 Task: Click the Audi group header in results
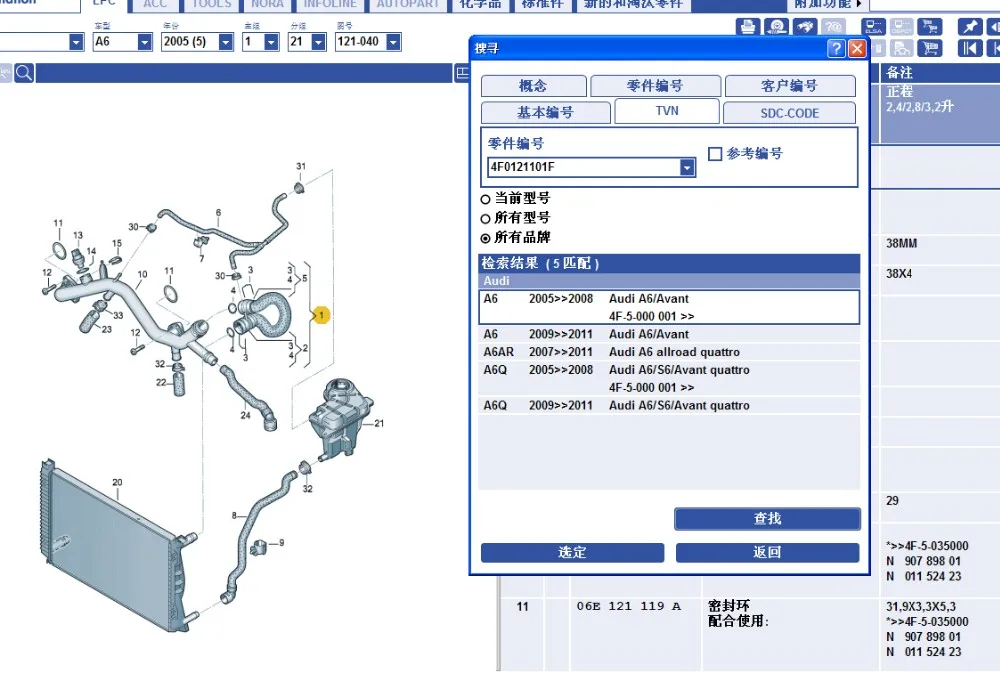(669, 281)
